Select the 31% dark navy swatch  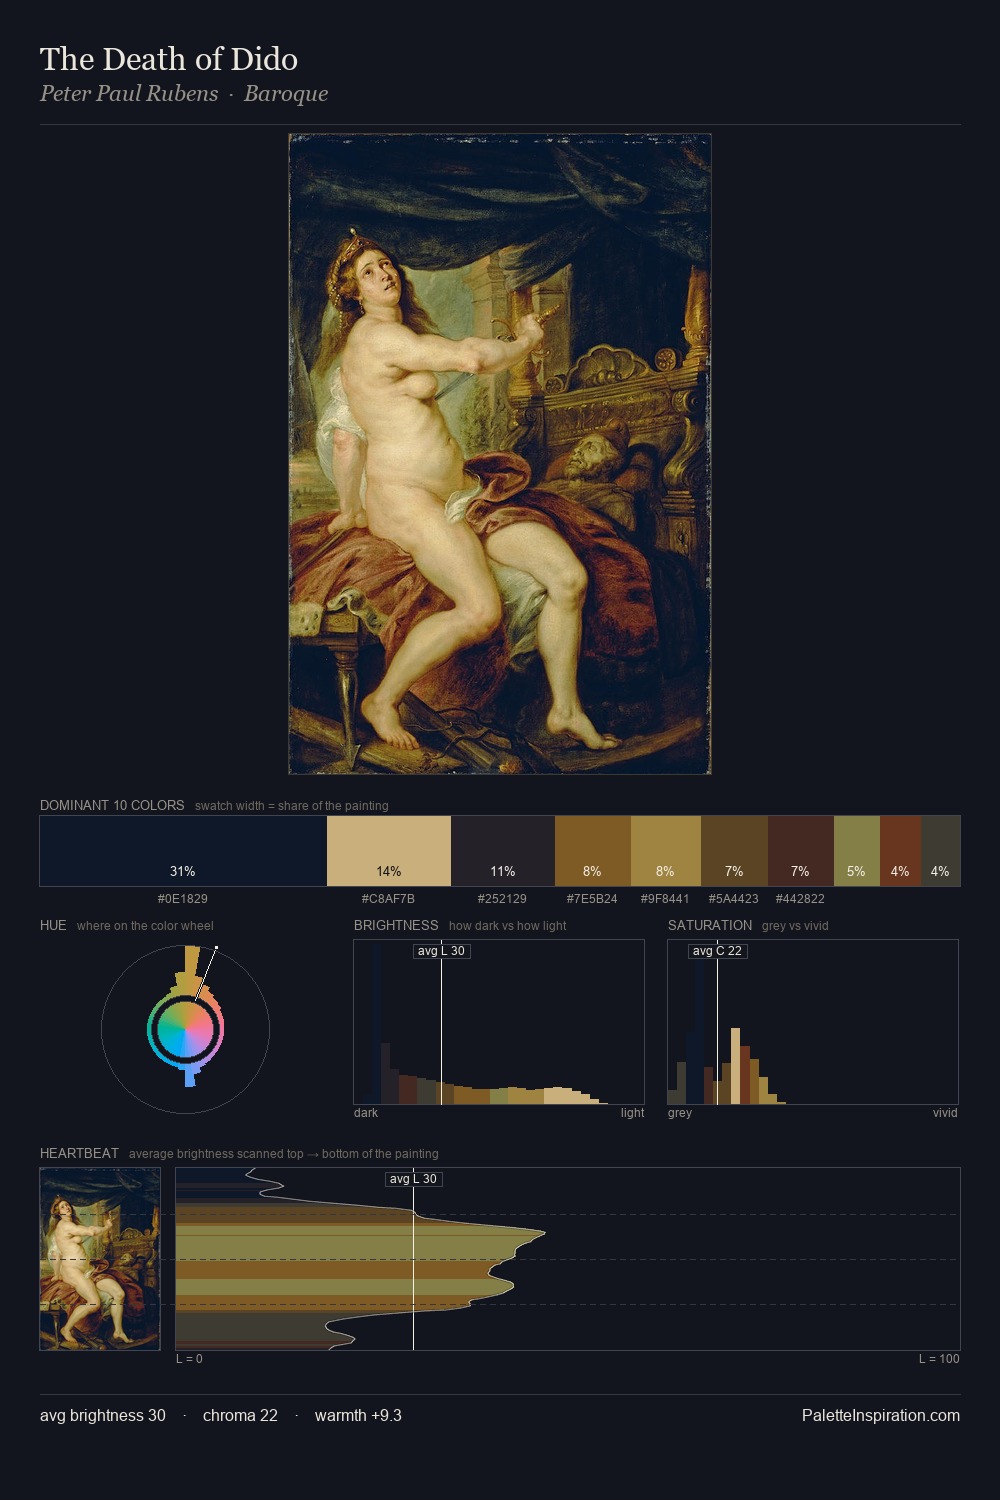[x=183, y=851]
